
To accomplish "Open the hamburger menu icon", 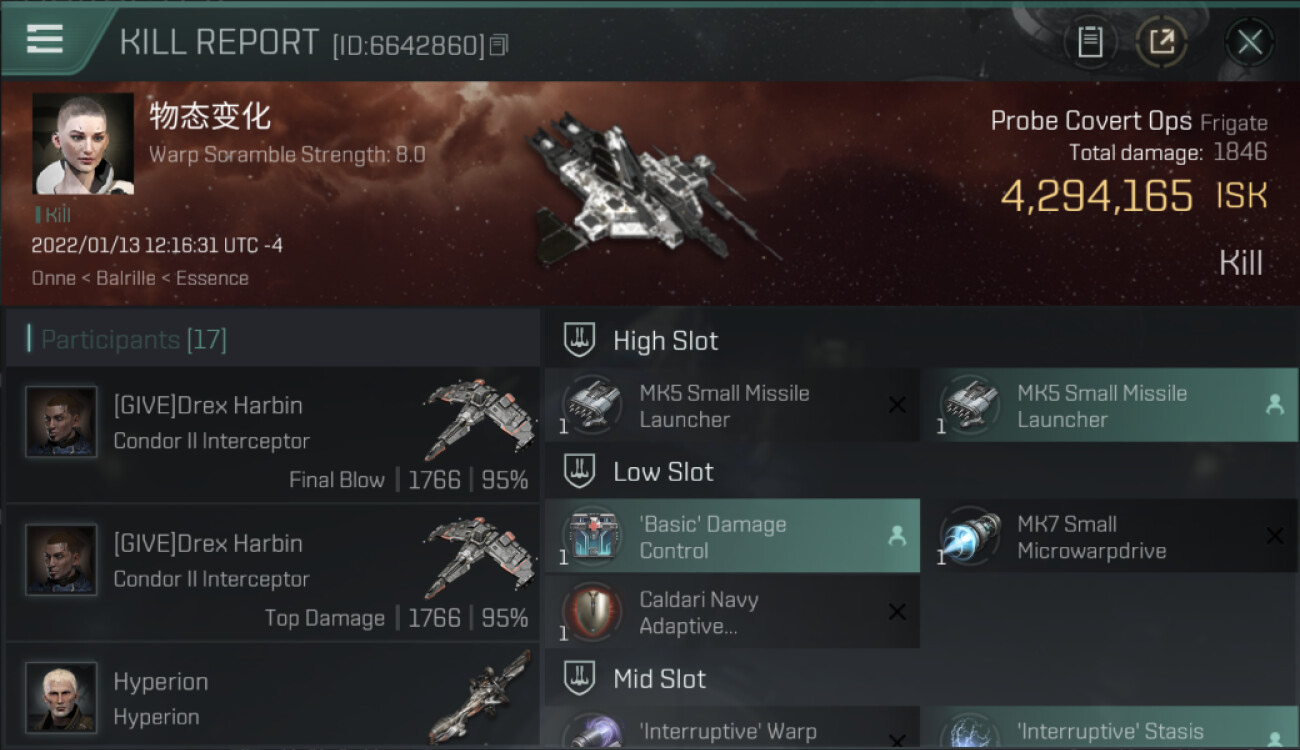I will tap(45, 39).
